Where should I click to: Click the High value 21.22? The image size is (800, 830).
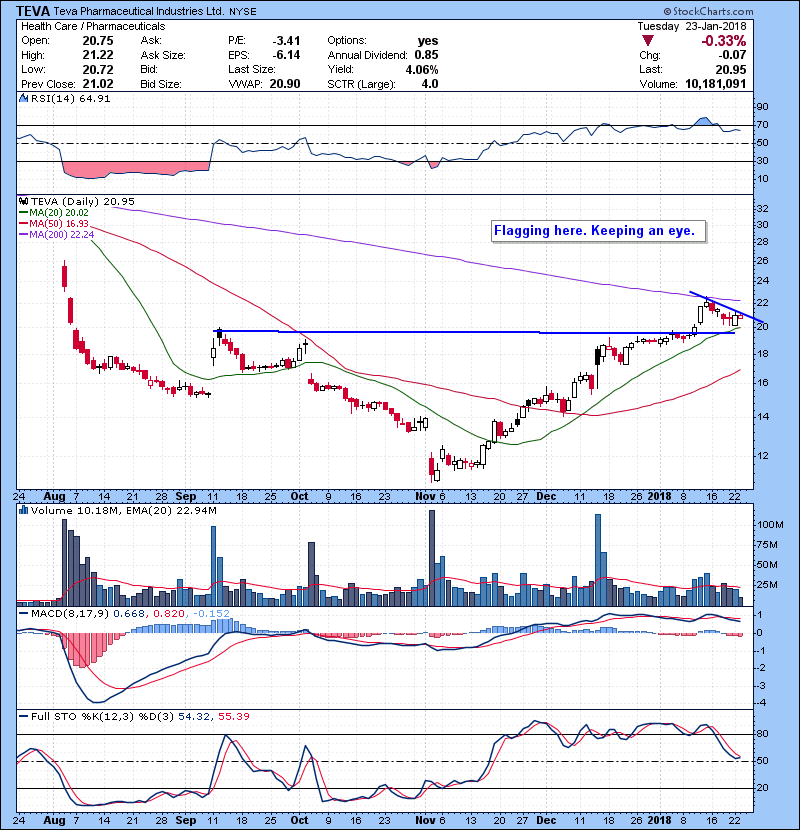tap(97, 55)
